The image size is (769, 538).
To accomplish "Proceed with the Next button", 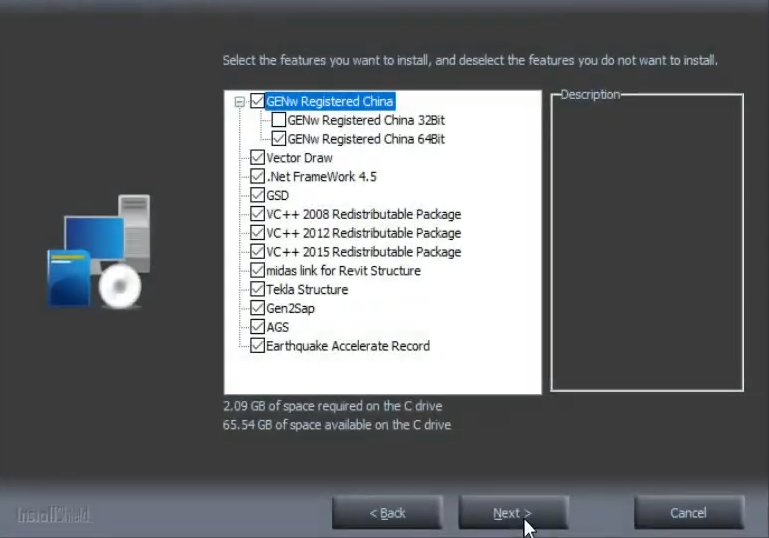I will point(513,512).
